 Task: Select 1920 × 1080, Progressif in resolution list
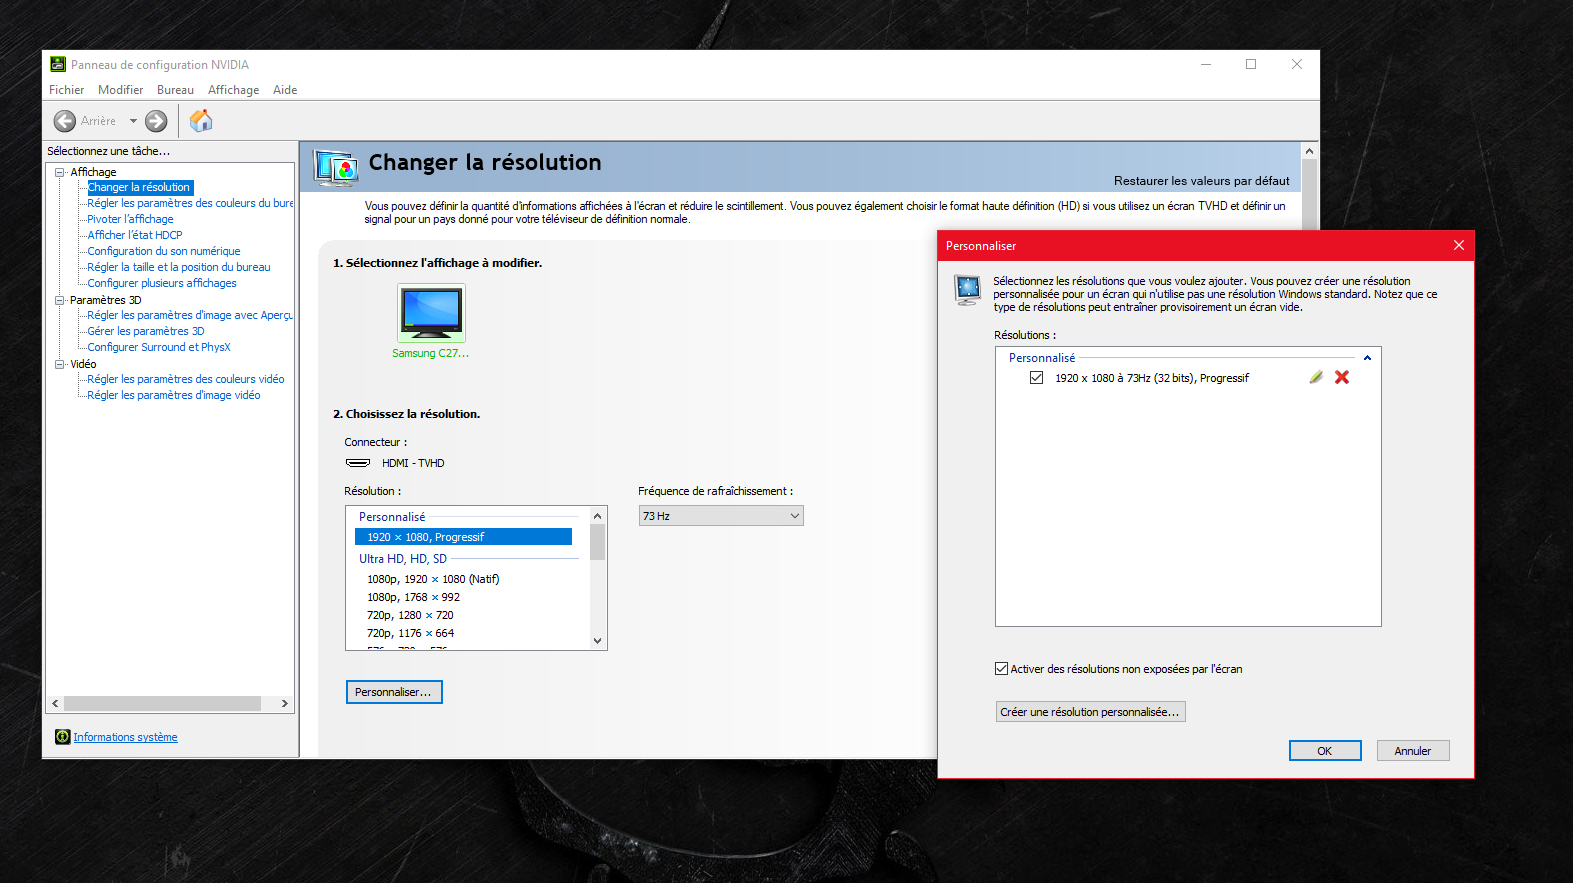(464, 537)
